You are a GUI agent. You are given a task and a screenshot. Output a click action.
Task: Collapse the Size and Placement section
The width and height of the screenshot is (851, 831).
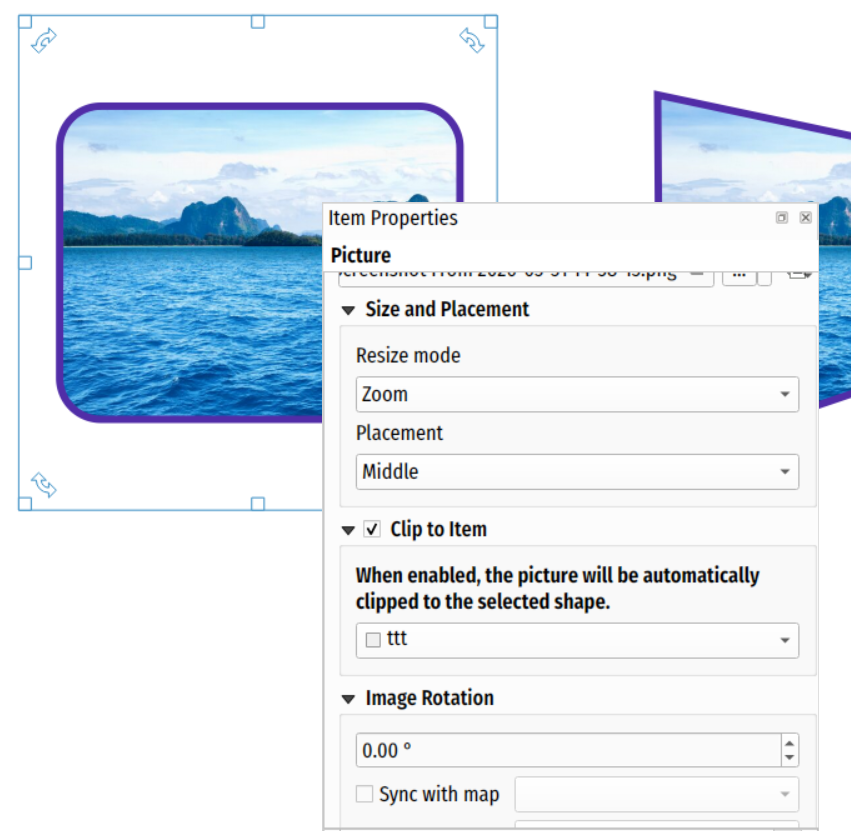pyautogui.click(x=348, y=310)
